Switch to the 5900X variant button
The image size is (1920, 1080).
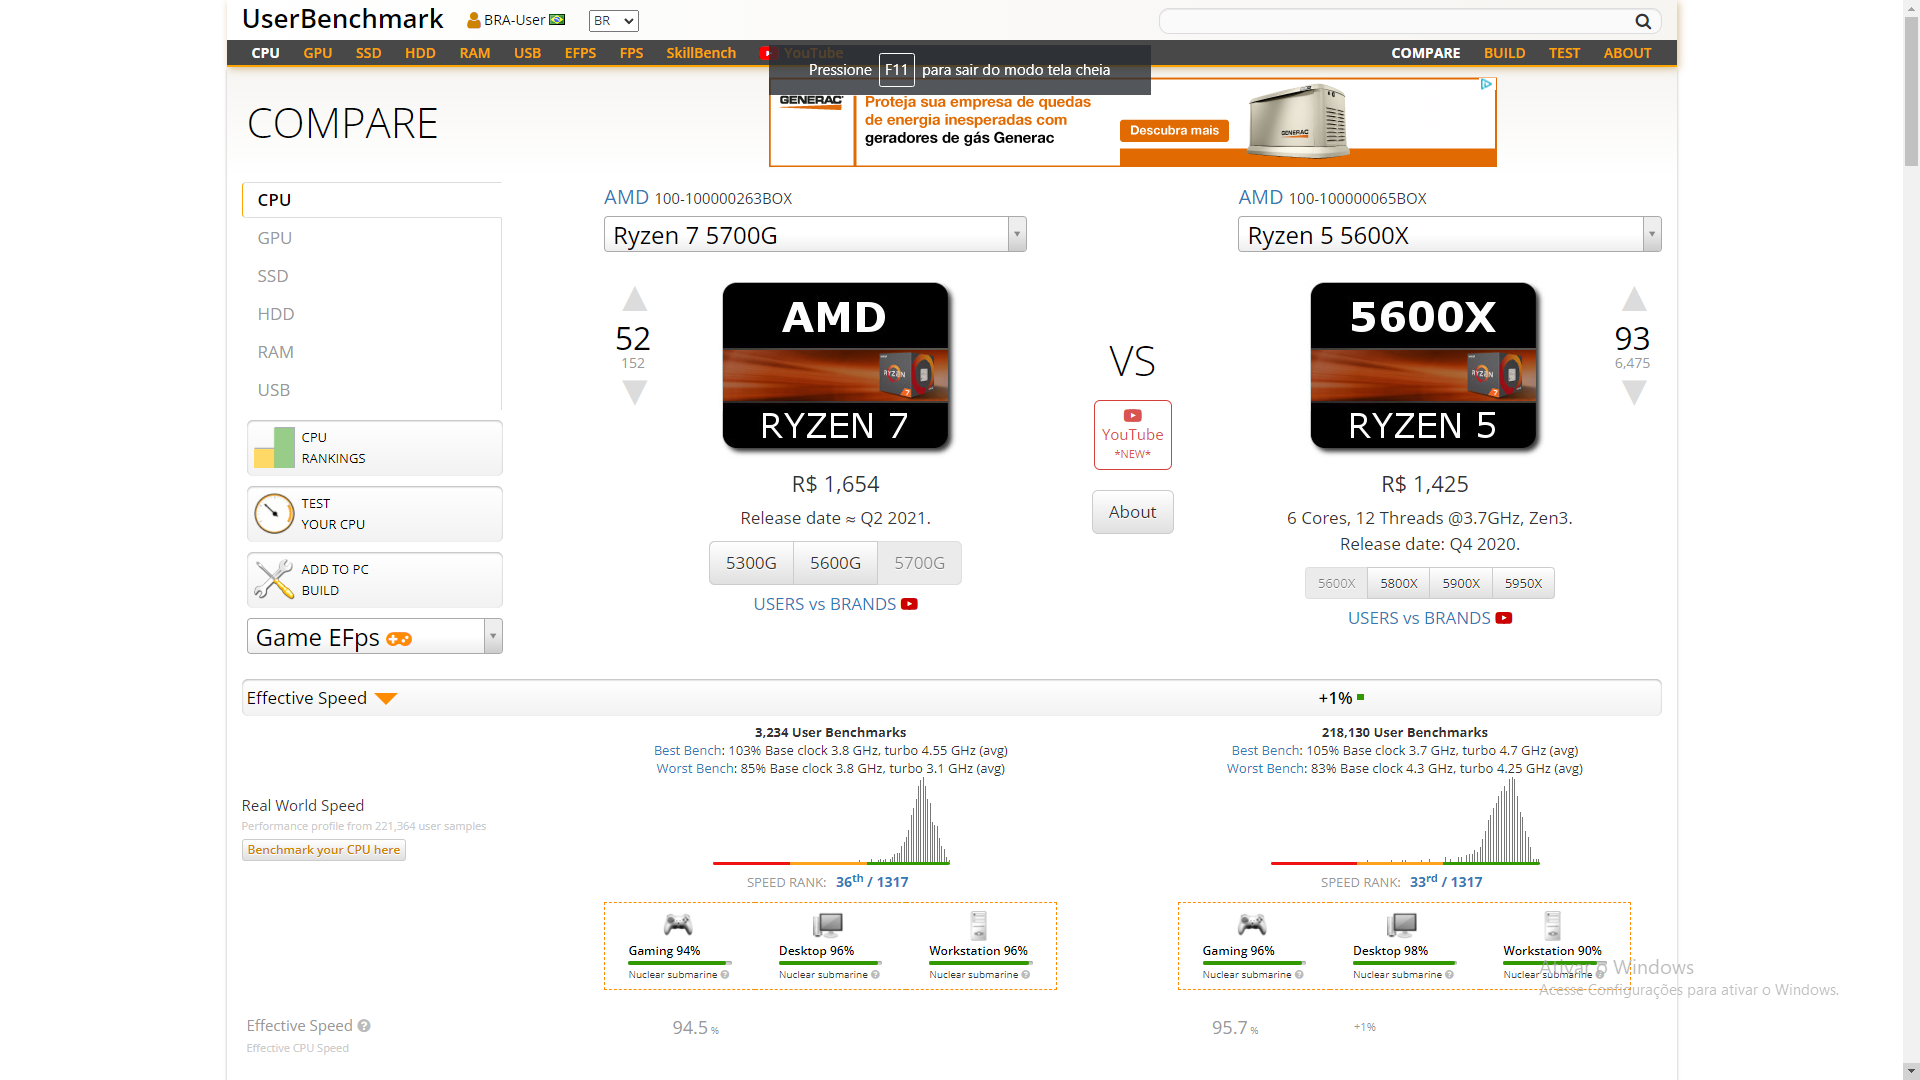(x=1461, y=583)
